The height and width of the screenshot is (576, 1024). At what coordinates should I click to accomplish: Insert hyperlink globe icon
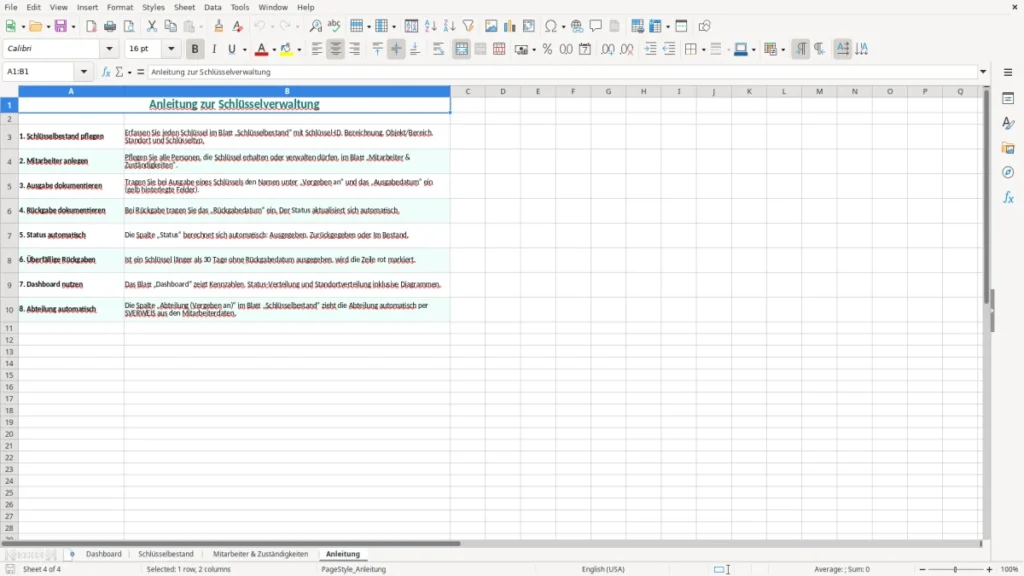click(x=577, y=26)
